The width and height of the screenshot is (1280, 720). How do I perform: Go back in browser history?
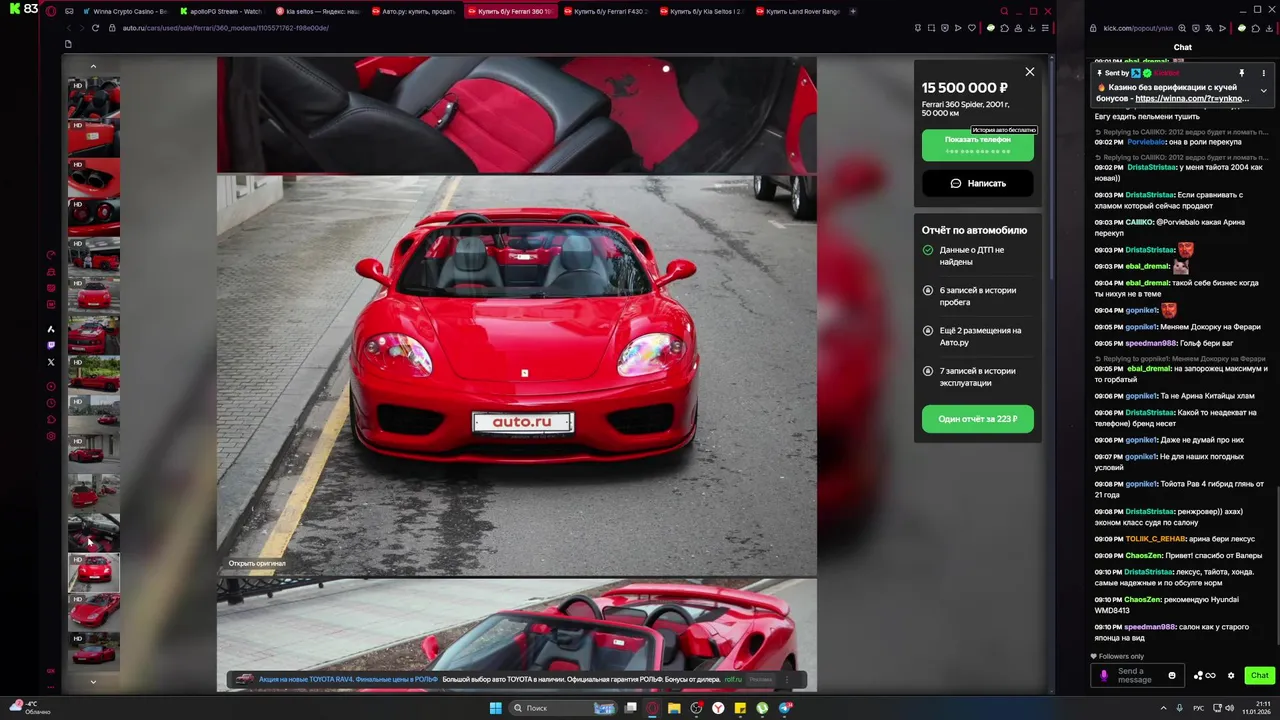click(x=67, y=28)
